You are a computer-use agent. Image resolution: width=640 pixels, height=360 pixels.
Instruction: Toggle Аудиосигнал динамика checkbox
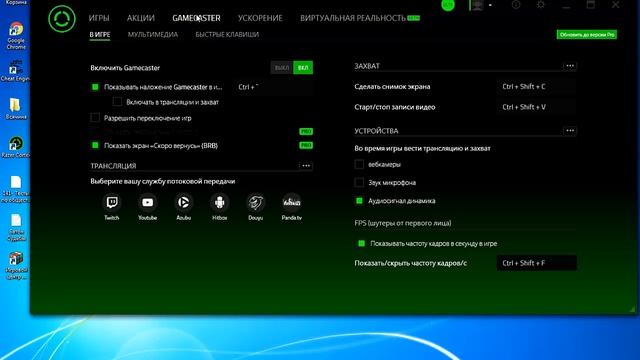pos(359,201)
